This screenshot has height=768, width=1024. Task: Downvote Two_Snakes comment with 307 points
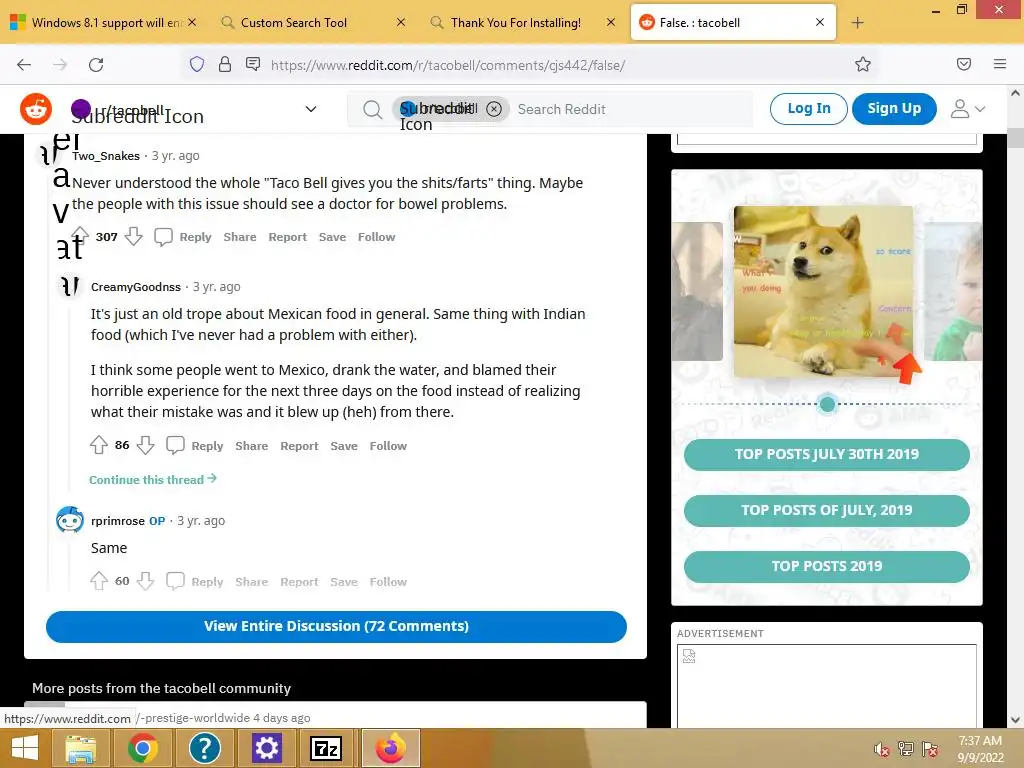(x=133, y=236)
